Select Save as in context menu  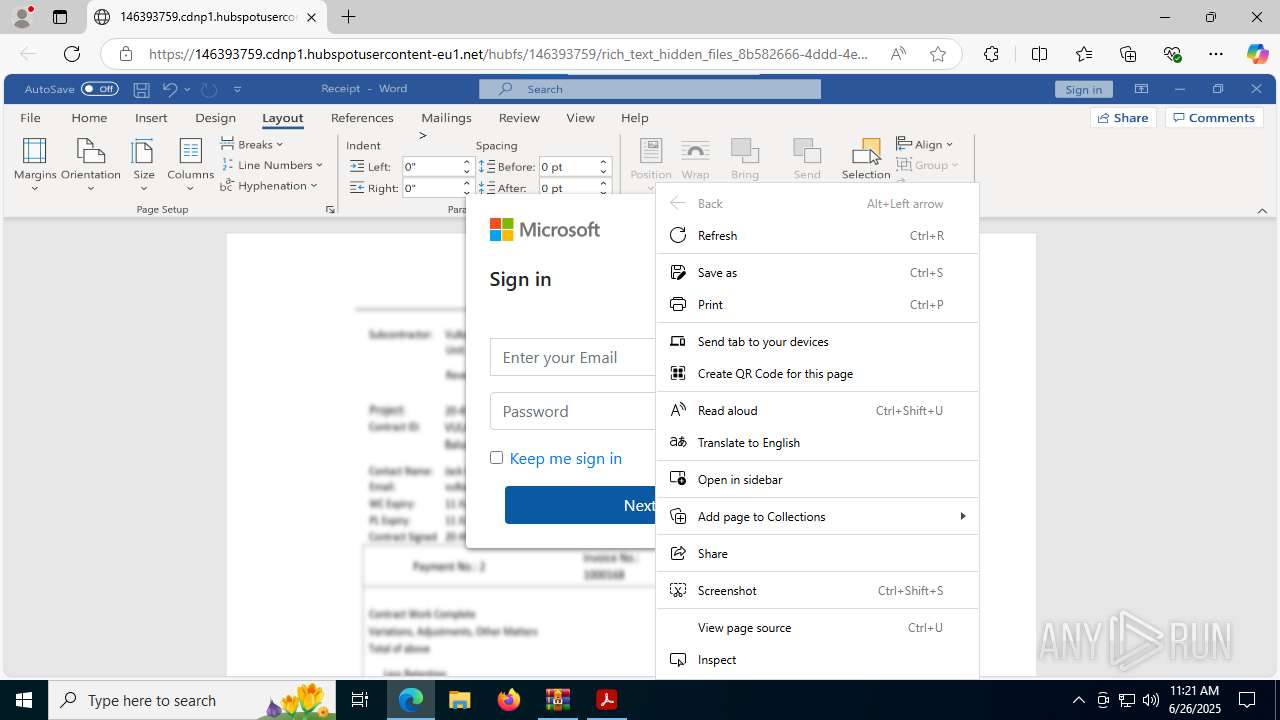[817, 272]
